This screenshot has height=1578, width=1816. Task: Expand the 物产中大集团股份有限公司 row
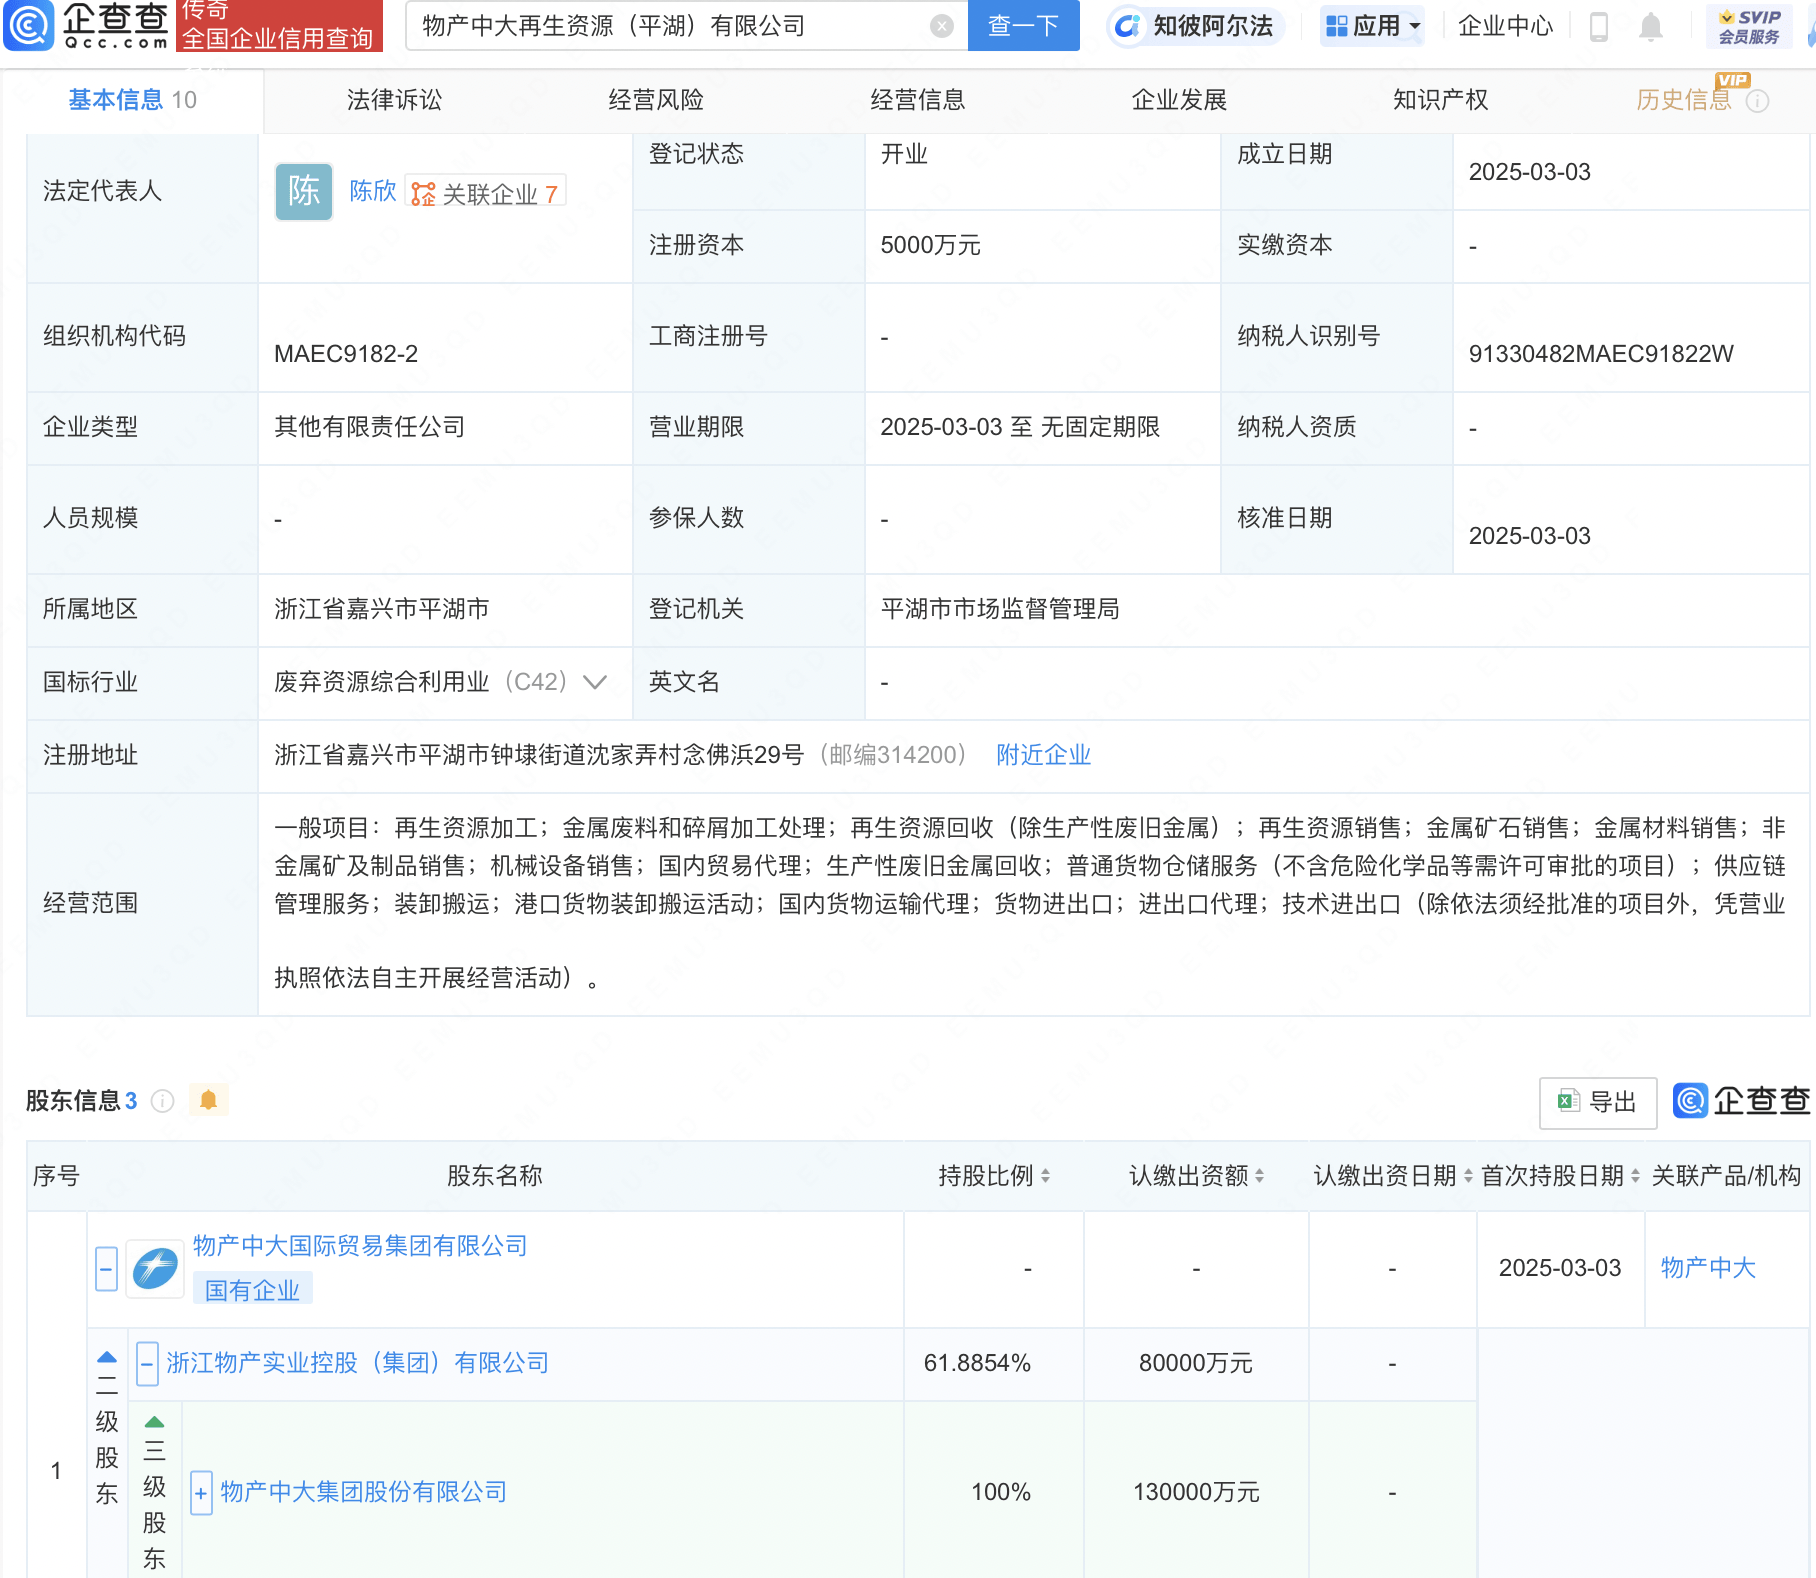point(201,1493)
